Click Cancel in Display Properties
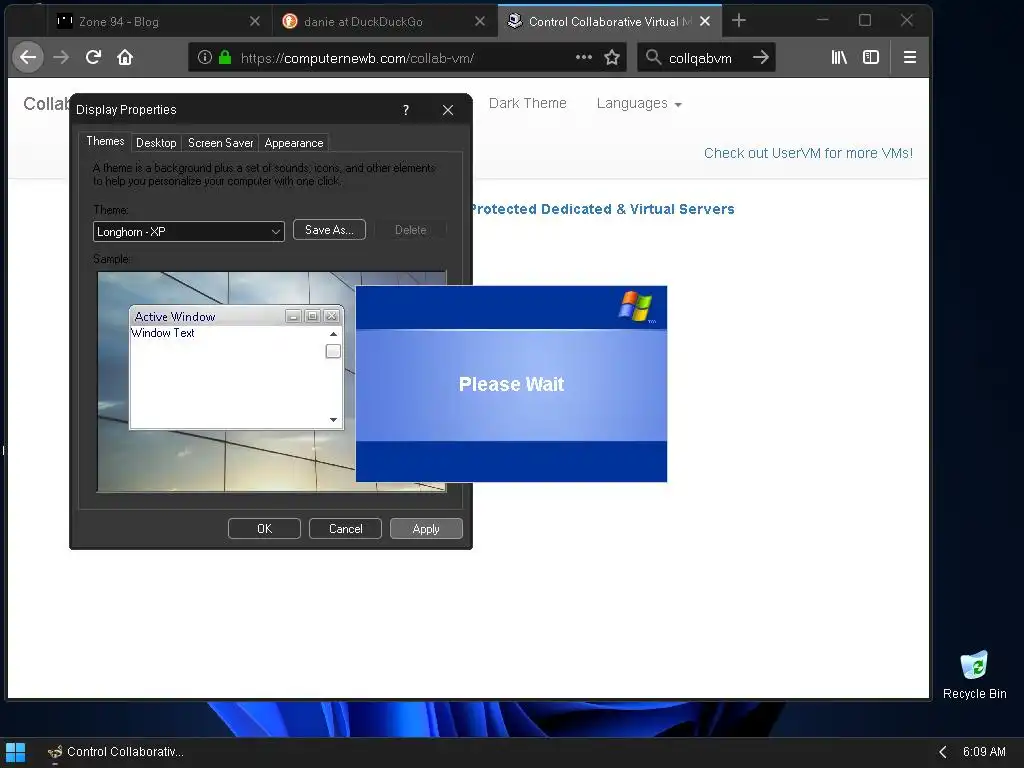 [345, 529]
